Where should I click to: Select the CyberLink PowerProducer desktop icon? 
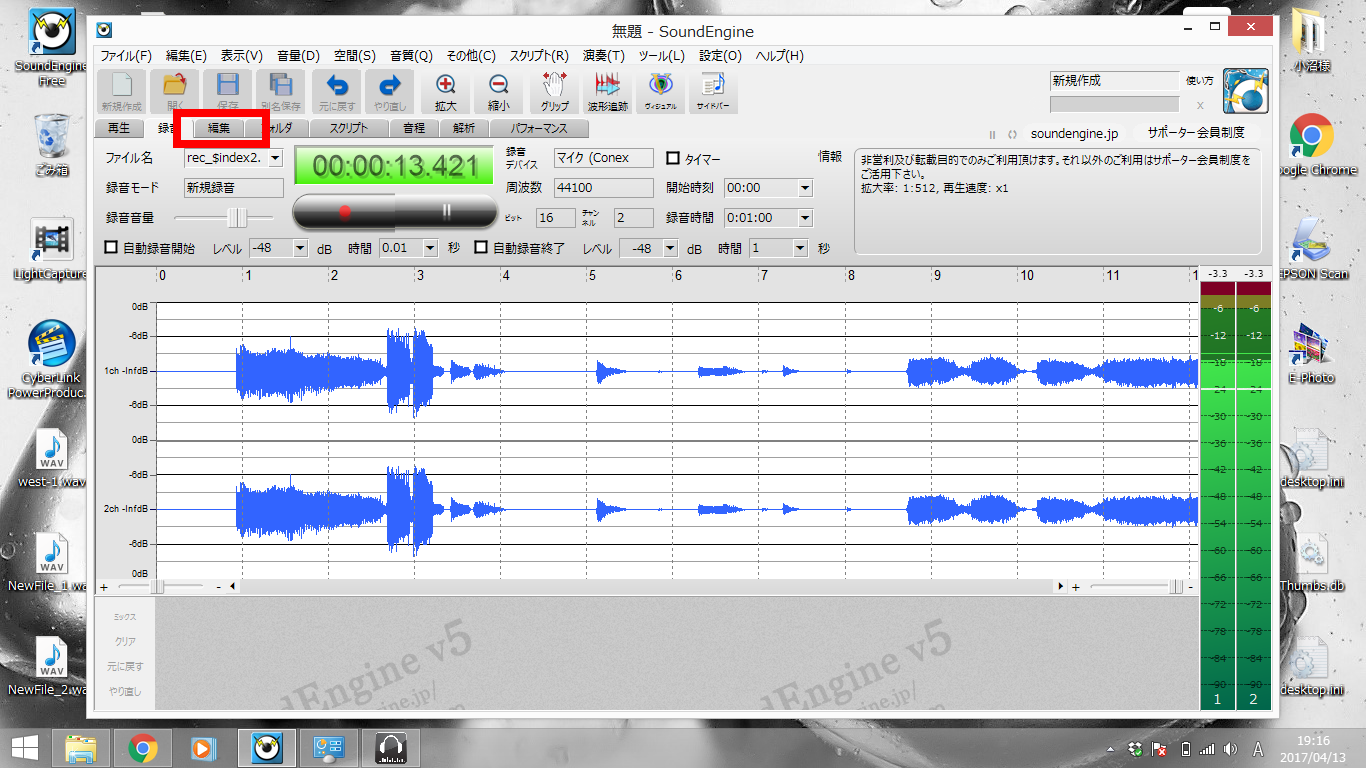click(x=52, y=358)
